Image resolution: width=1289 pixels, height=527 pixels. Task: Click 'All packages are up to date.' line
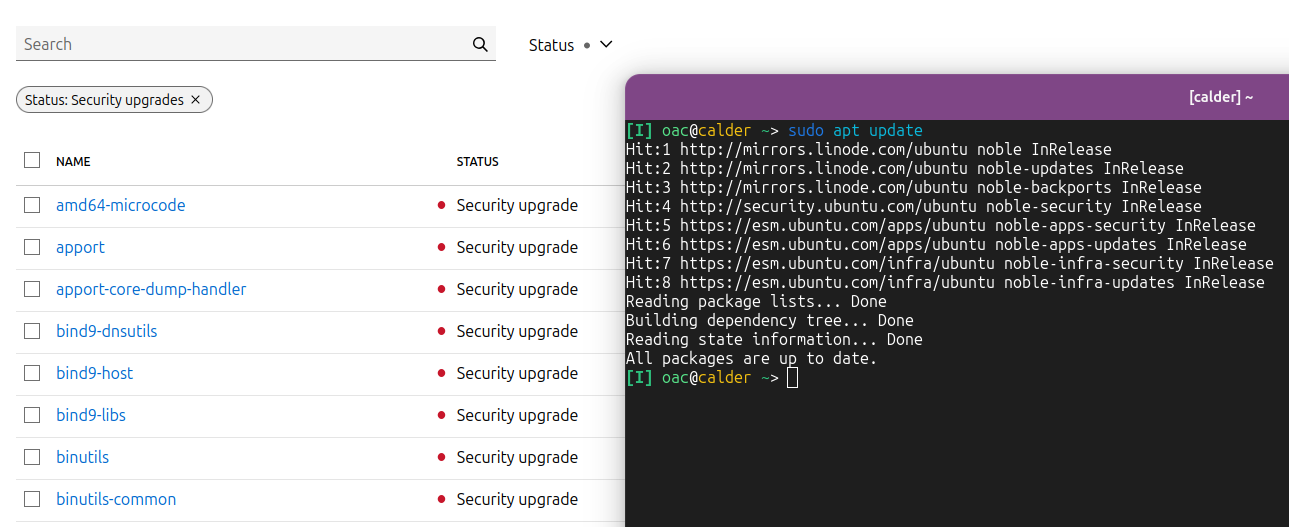pos(751,359)
